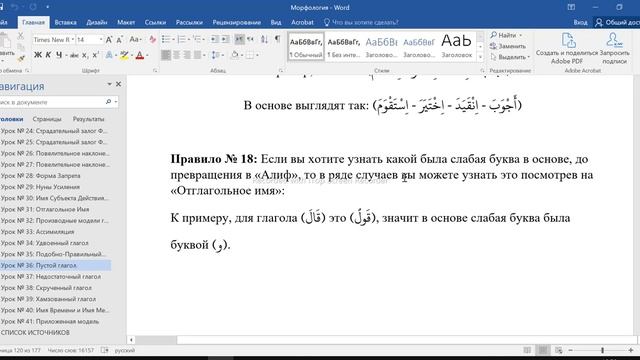Viewport: 640px width, 360px height.
Task: Set left-to-right text direction
Action: coord(240,39)
